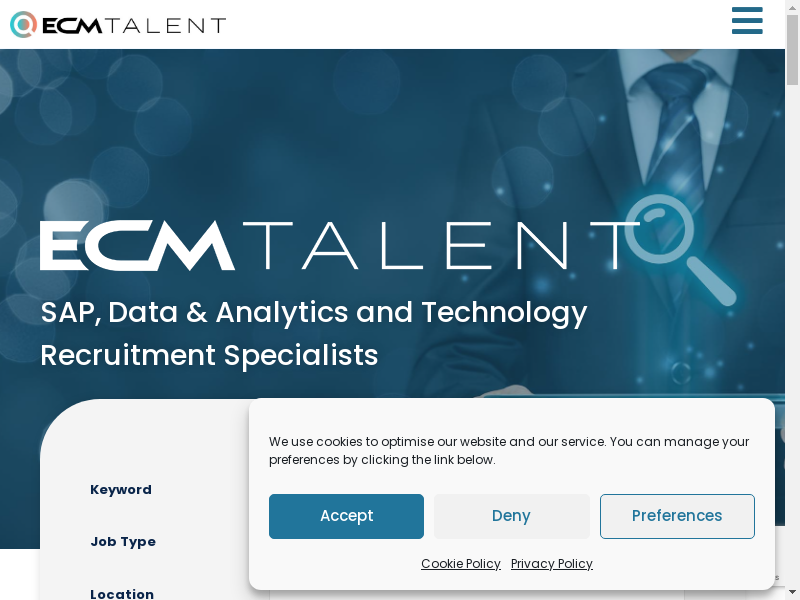Click the ECM Talent header wordmark text
The image size is (800, 600).
tap(134, 25)
